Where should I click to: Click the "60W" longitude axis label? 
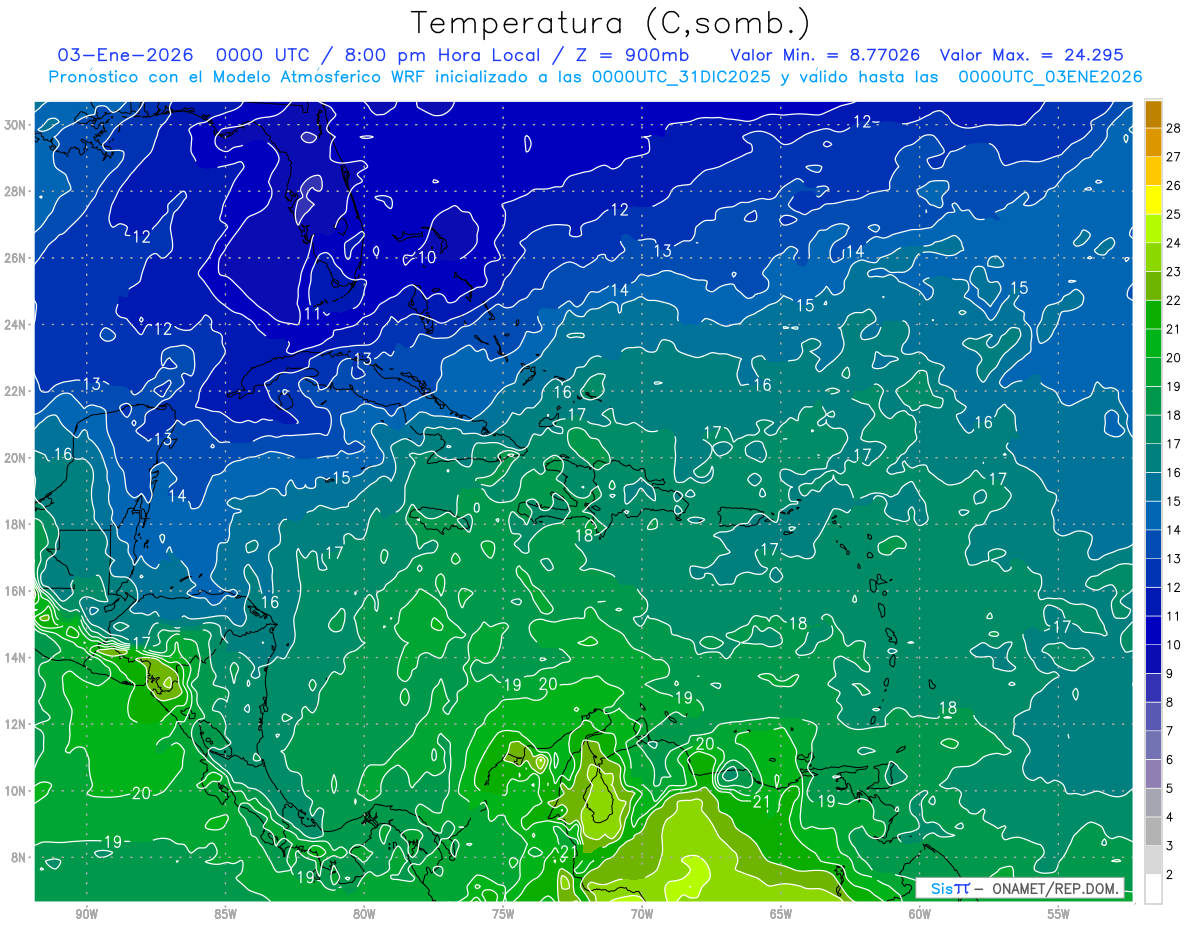point(920,914)
